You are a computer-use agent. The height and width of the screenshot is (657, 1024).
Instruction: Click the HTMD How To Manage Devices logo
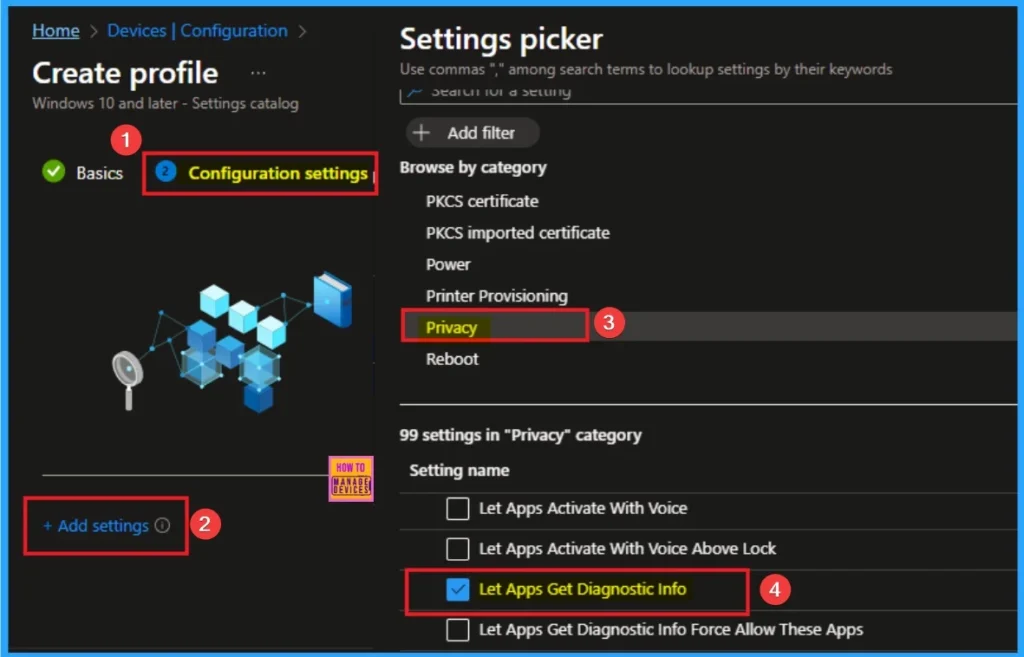pos(350,479)
